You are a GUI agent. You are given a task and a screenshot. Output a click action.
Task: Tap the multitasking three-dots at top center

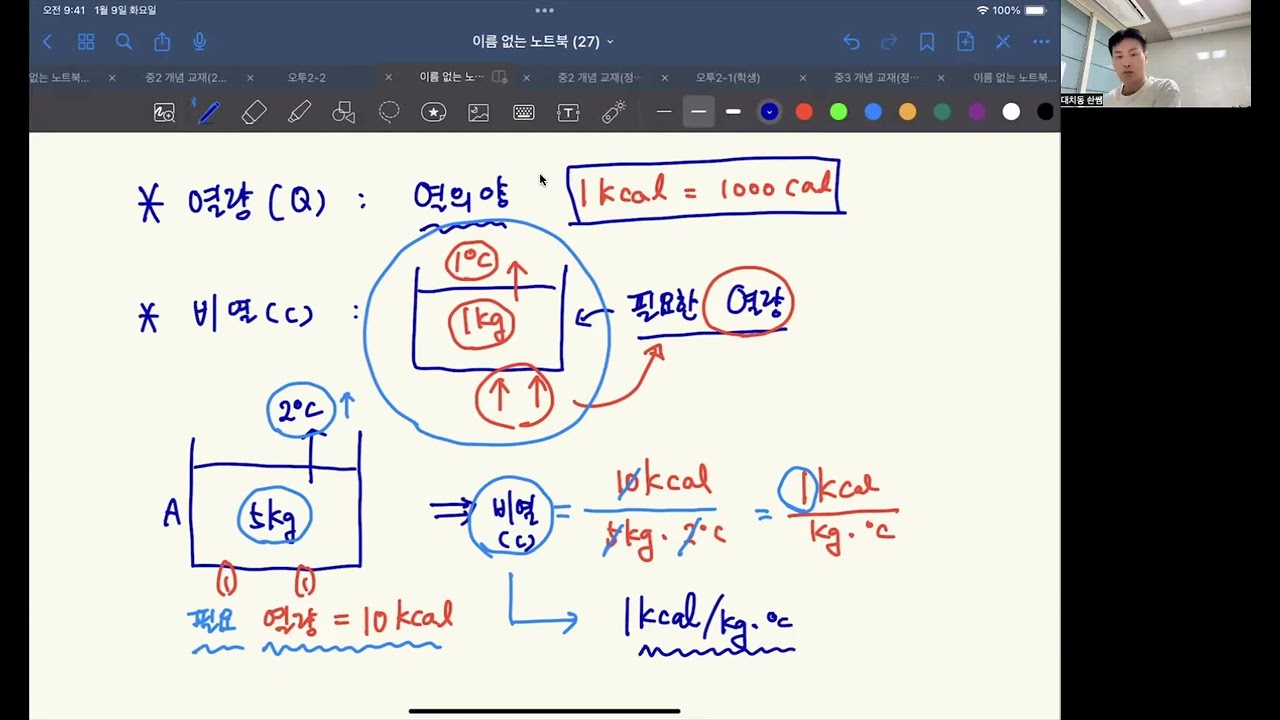(544, 11)
